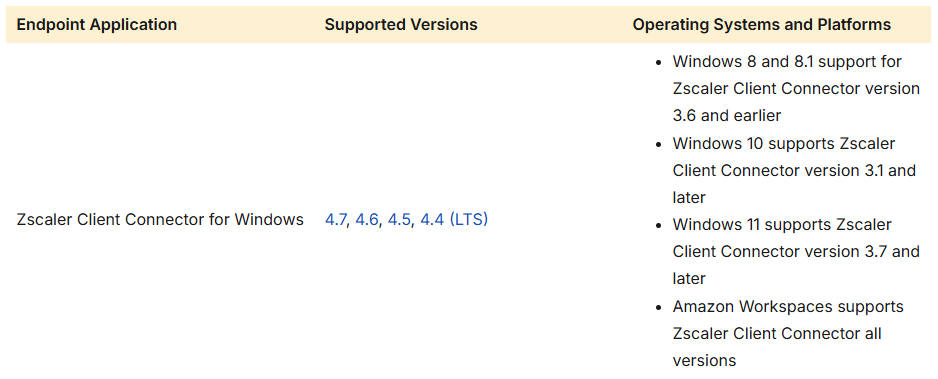
Task: Open the 4.7 version link
Action: [335, 220]
